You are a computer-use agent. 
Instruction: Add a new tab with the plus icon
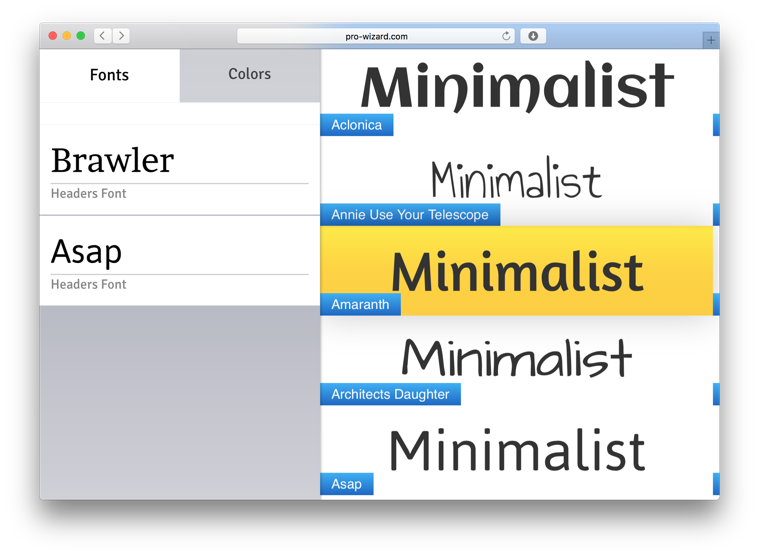711,40
